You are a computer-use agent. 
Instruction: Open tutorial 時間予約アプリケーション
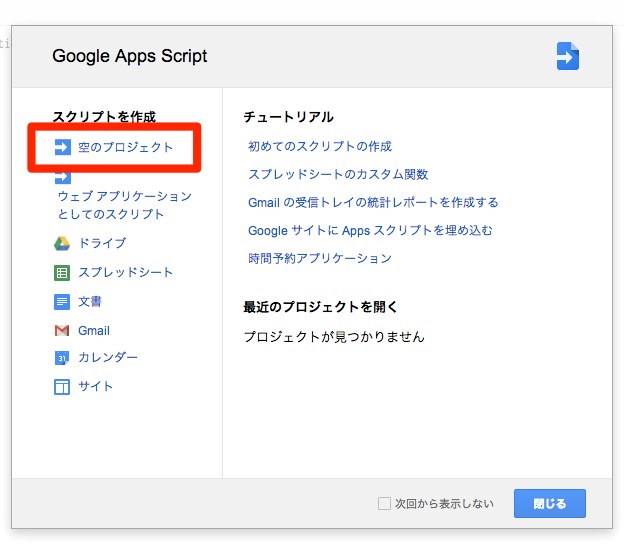tap(320, 258)
